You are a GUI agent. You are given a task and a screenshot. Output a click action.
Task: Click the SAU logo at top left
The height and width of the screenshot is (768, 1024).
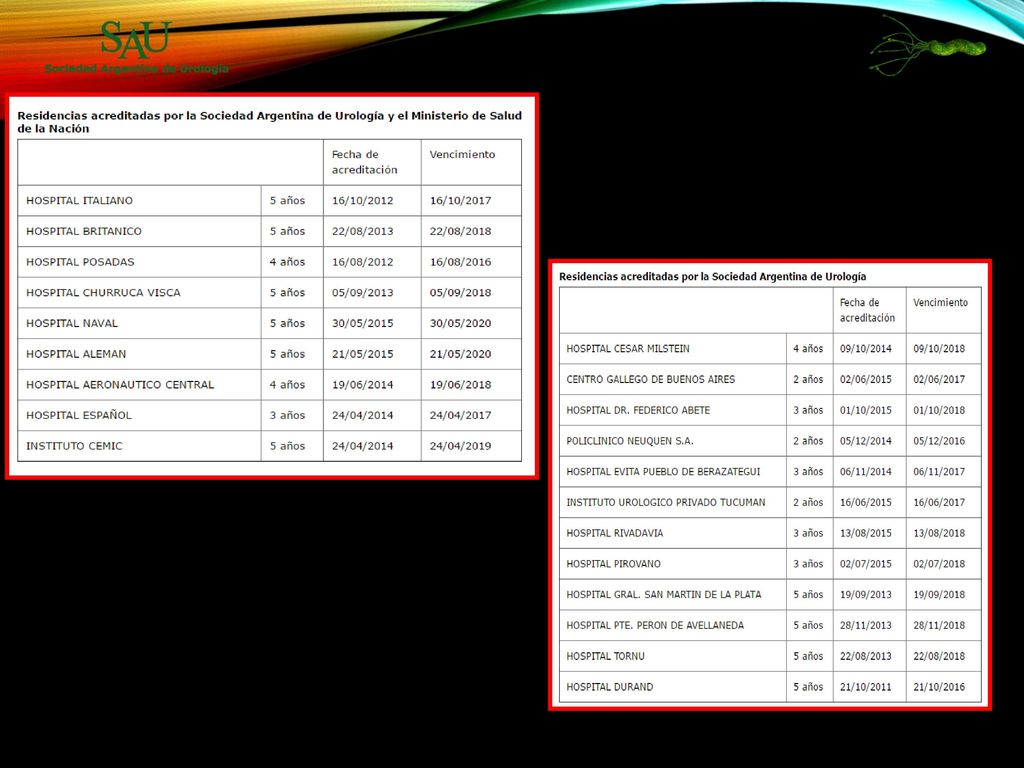136,39
